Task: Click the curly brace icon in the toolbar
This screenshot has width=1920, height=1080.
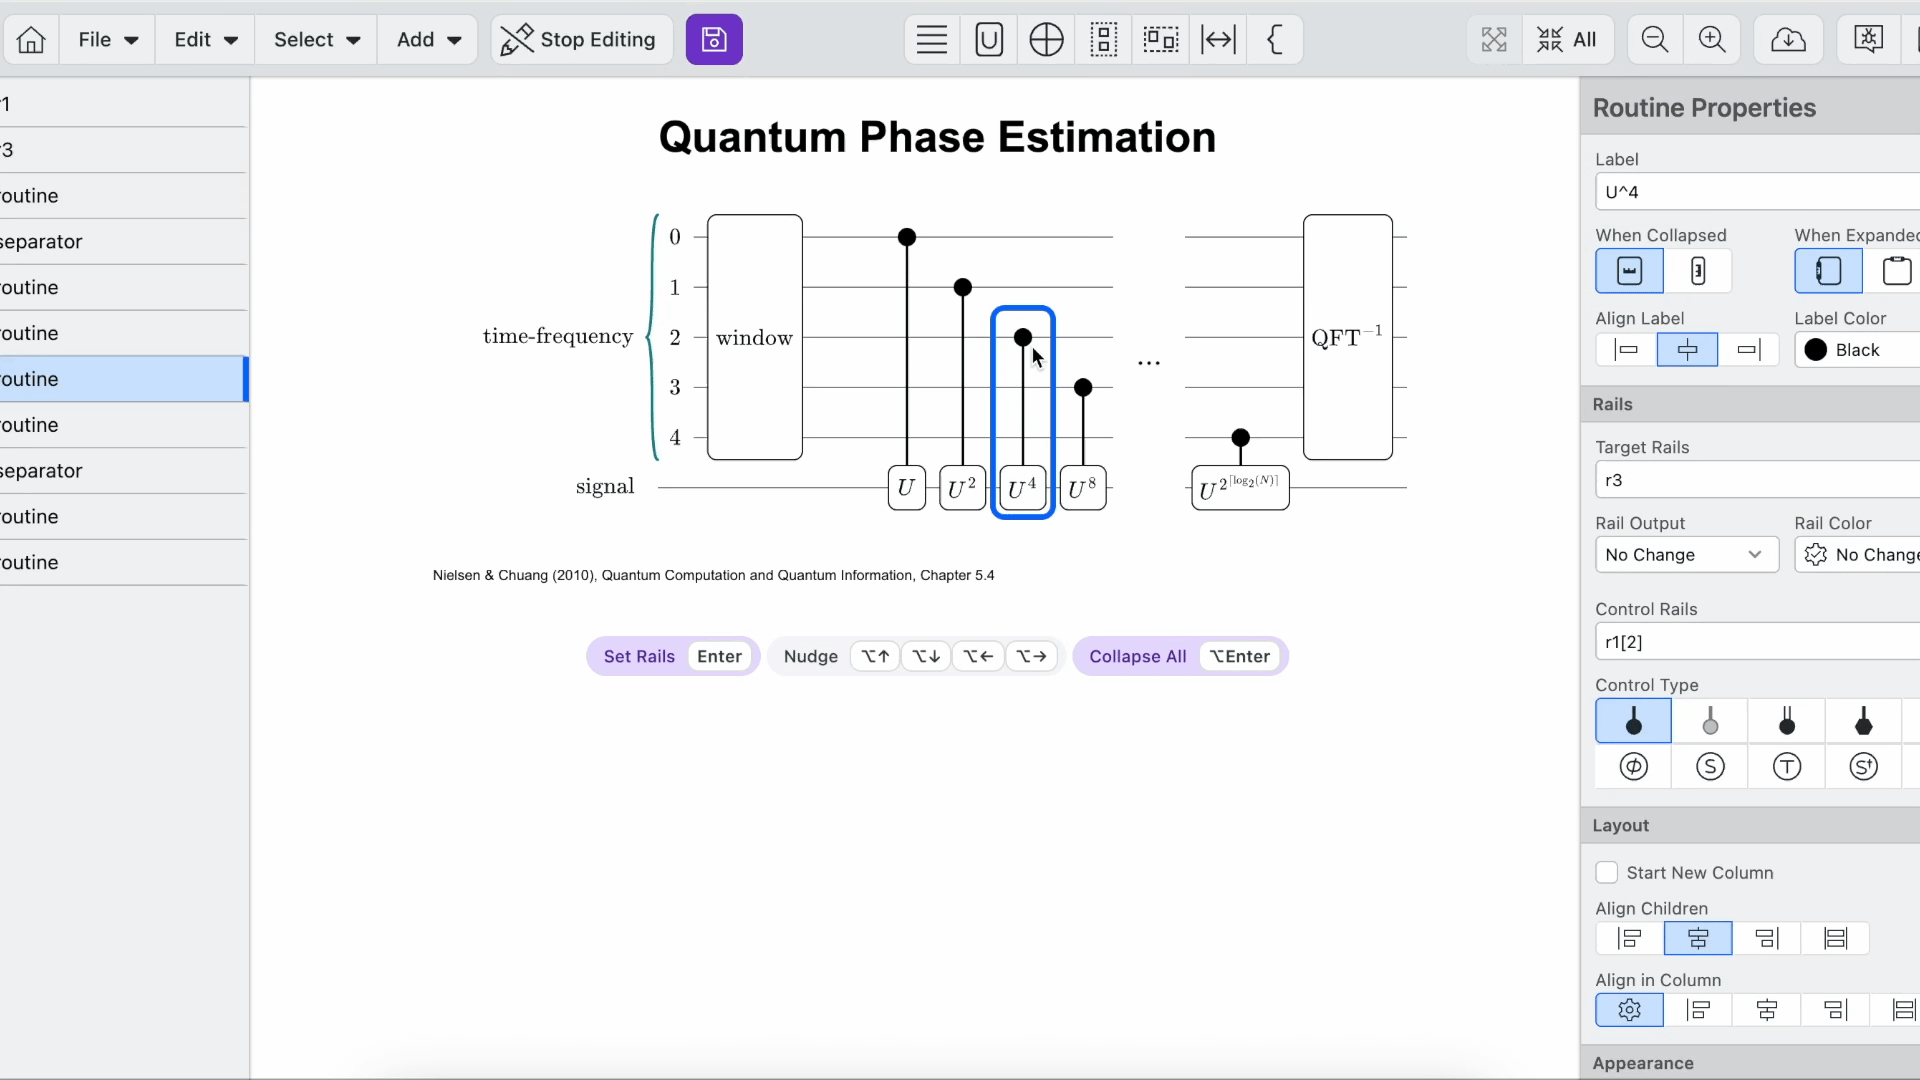Action: pyautogui.click(x=1274, y=40)
